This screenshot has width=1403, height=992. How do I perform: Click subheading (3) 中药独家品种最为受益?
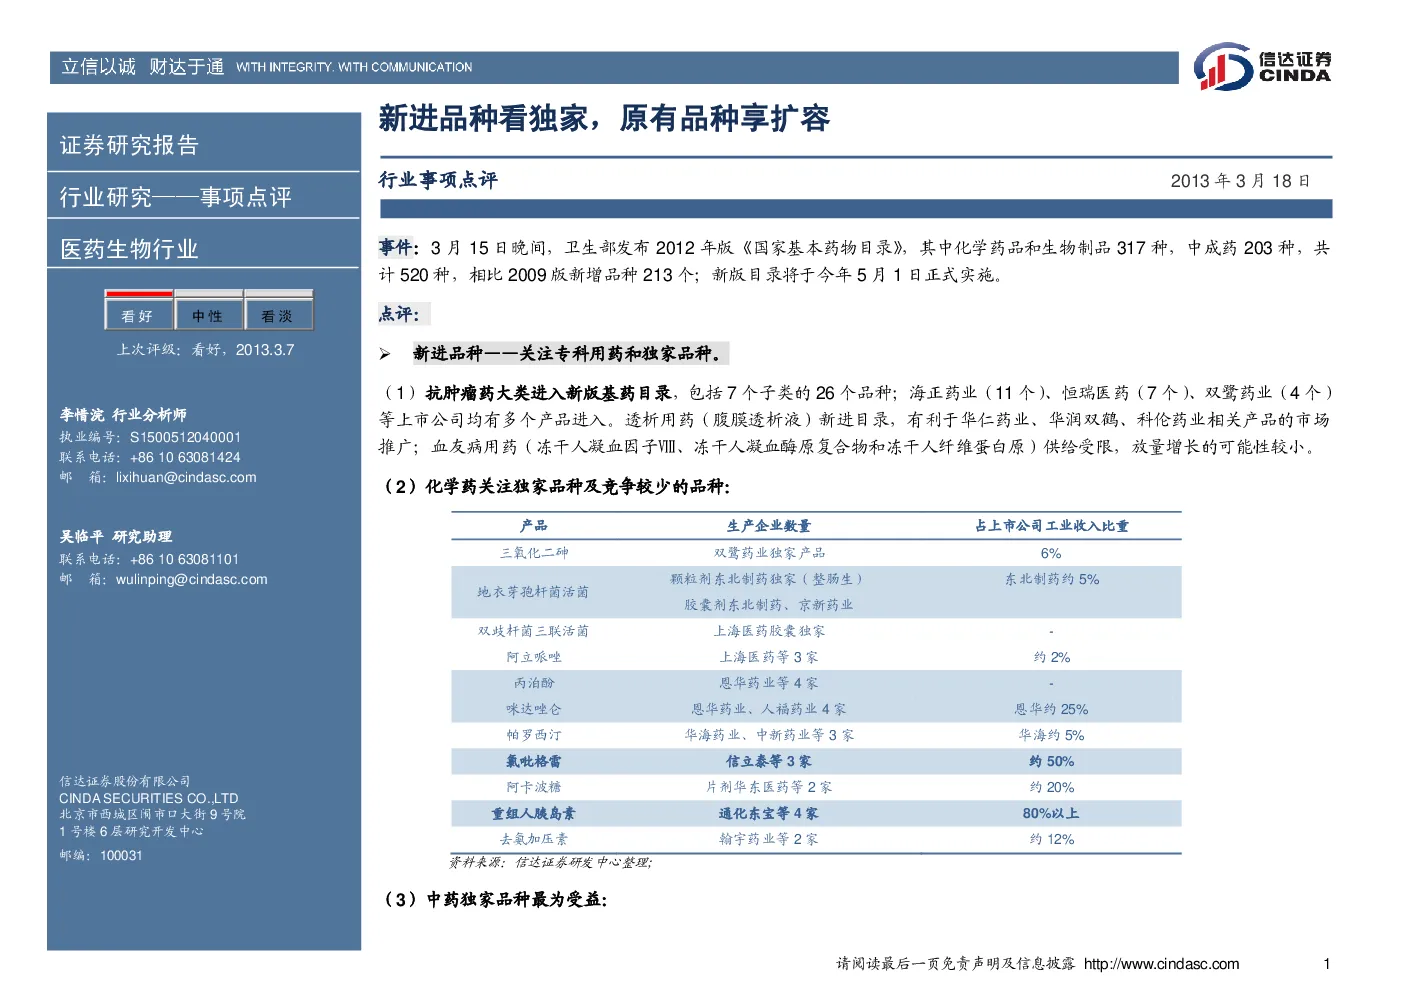point(494,900)
